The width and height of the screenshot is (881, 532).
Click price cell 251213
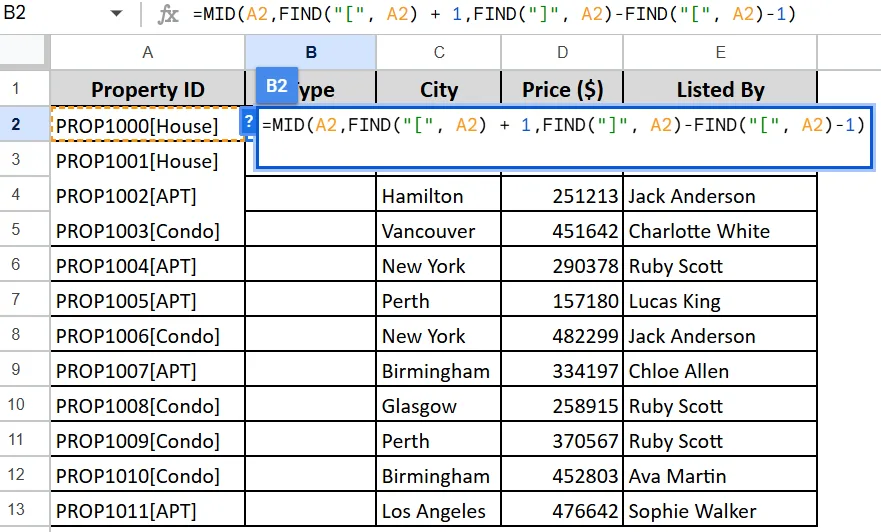coord(562,195)
